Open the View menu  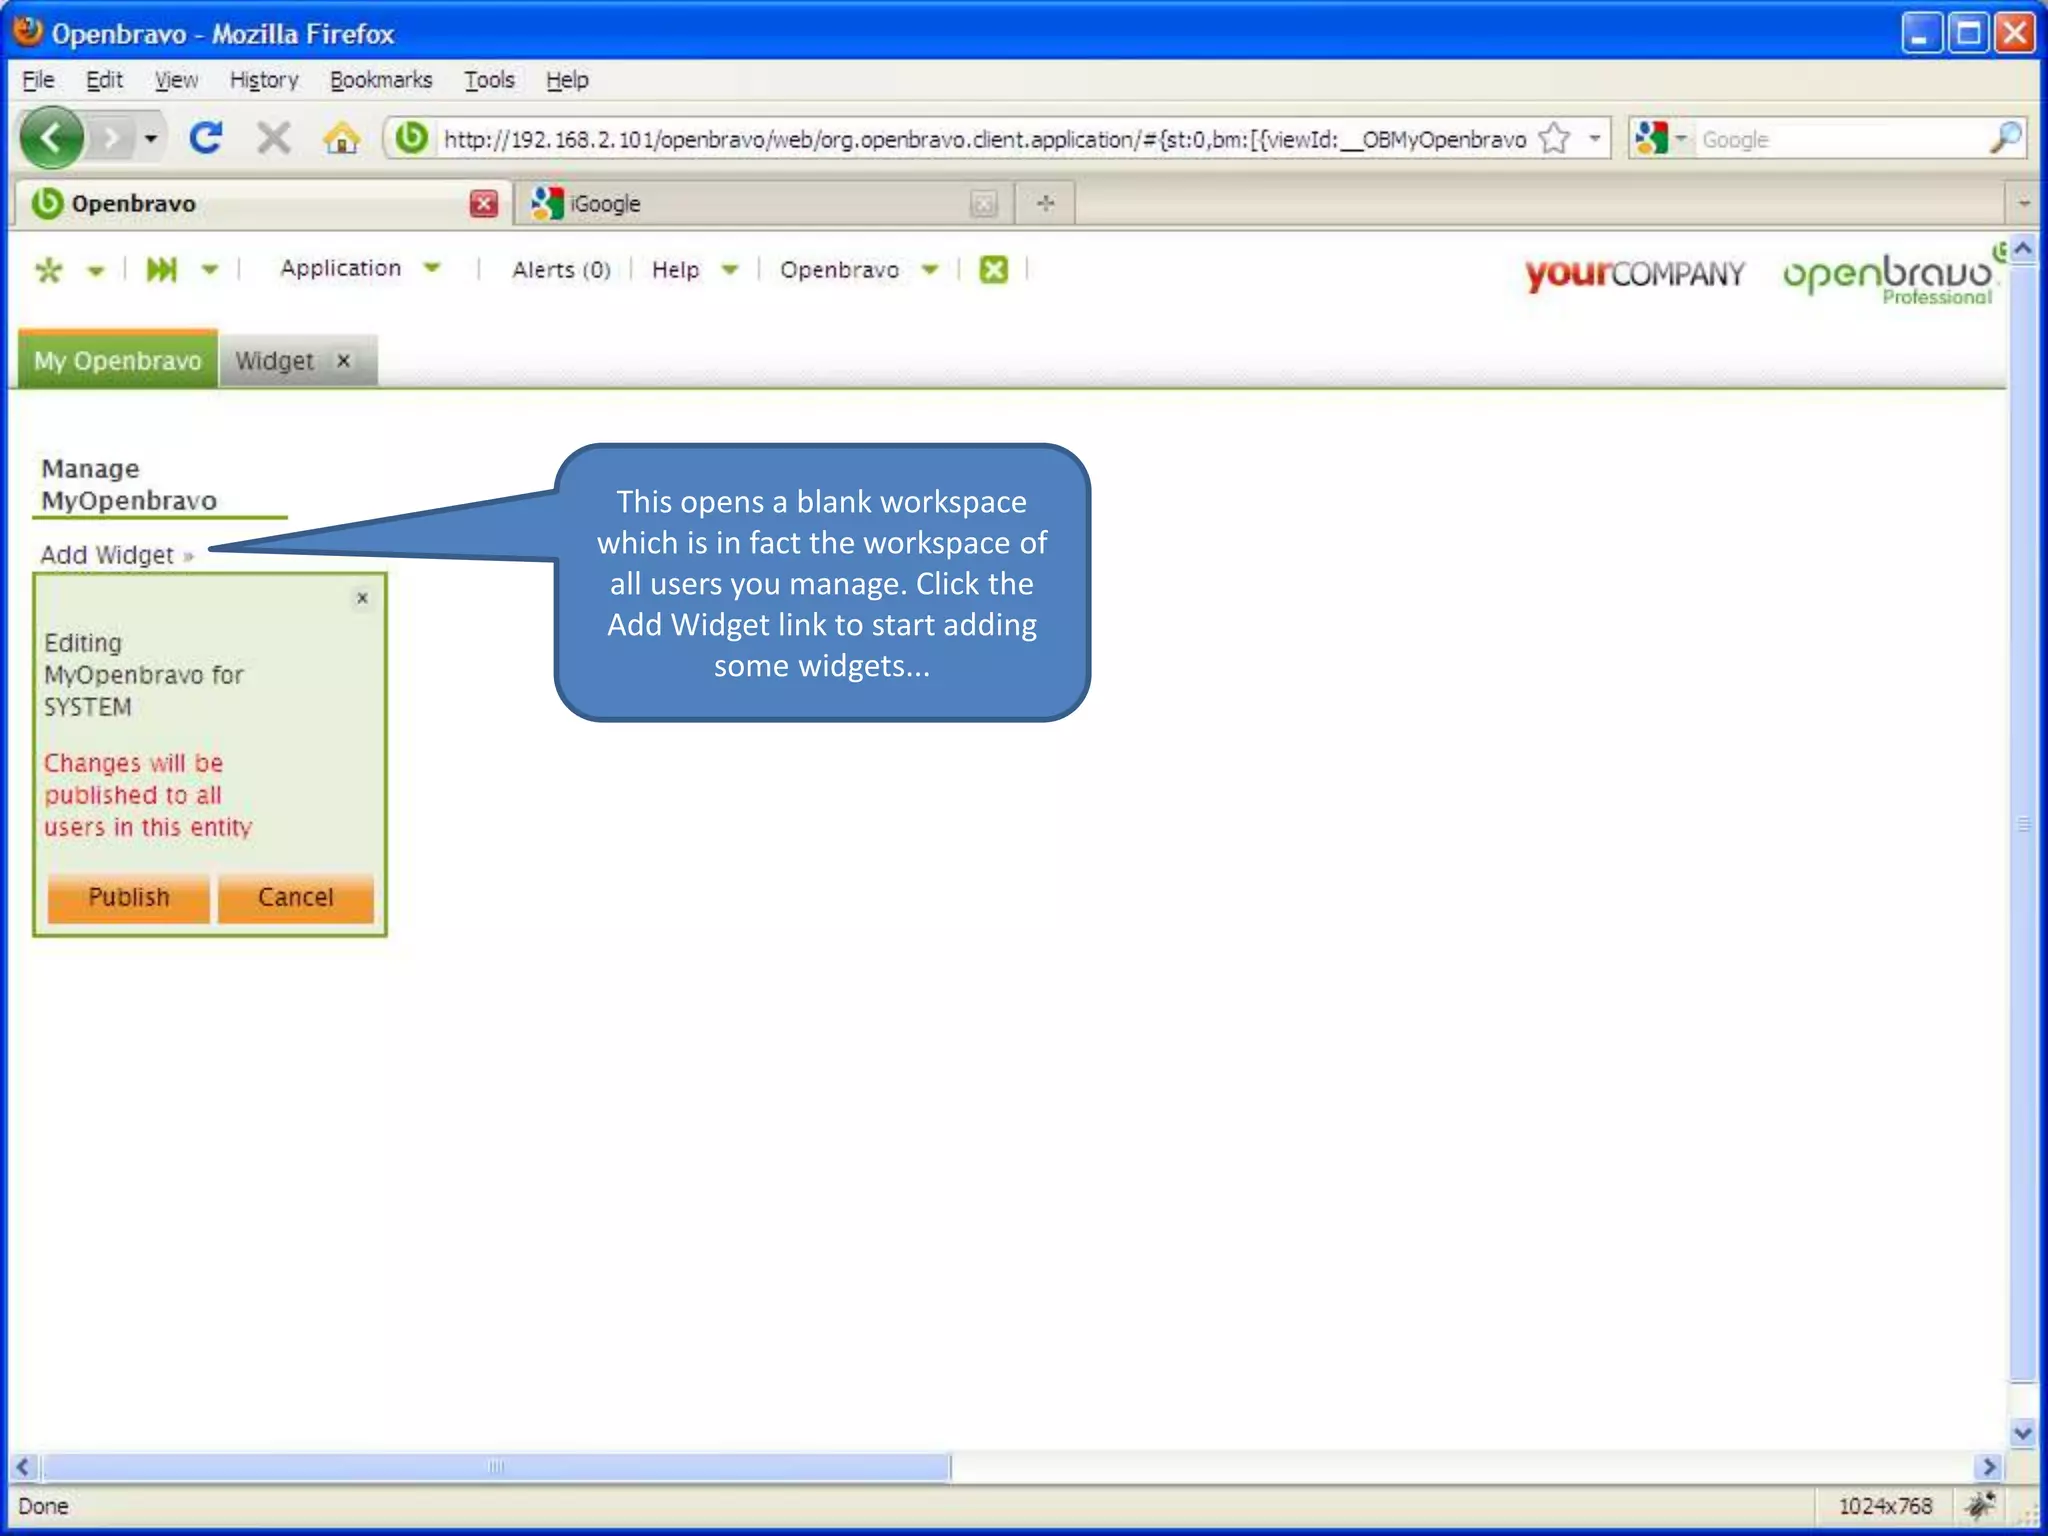pyautogui.click(x=176, y=80)
